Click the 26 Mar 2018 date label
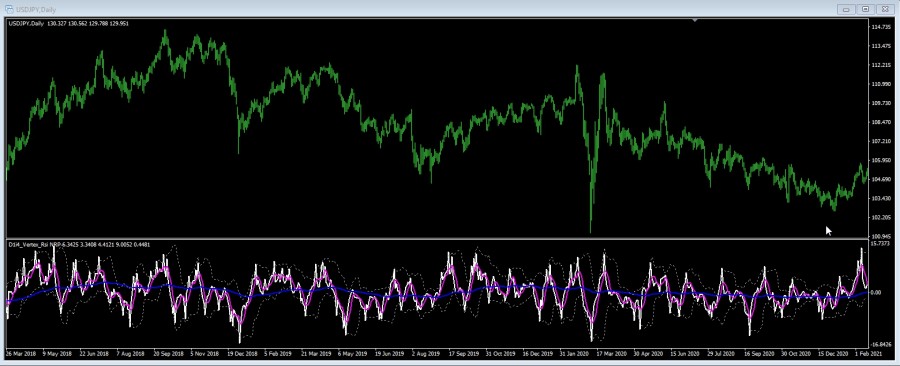900x366 pixels. point(21,354)
